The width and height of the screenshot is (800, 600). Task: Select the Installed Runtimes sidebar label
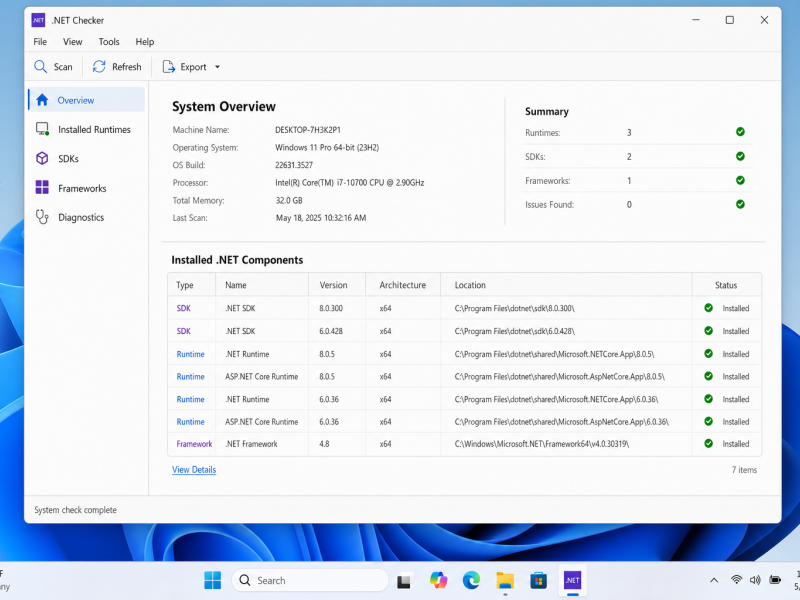(94, 130)
